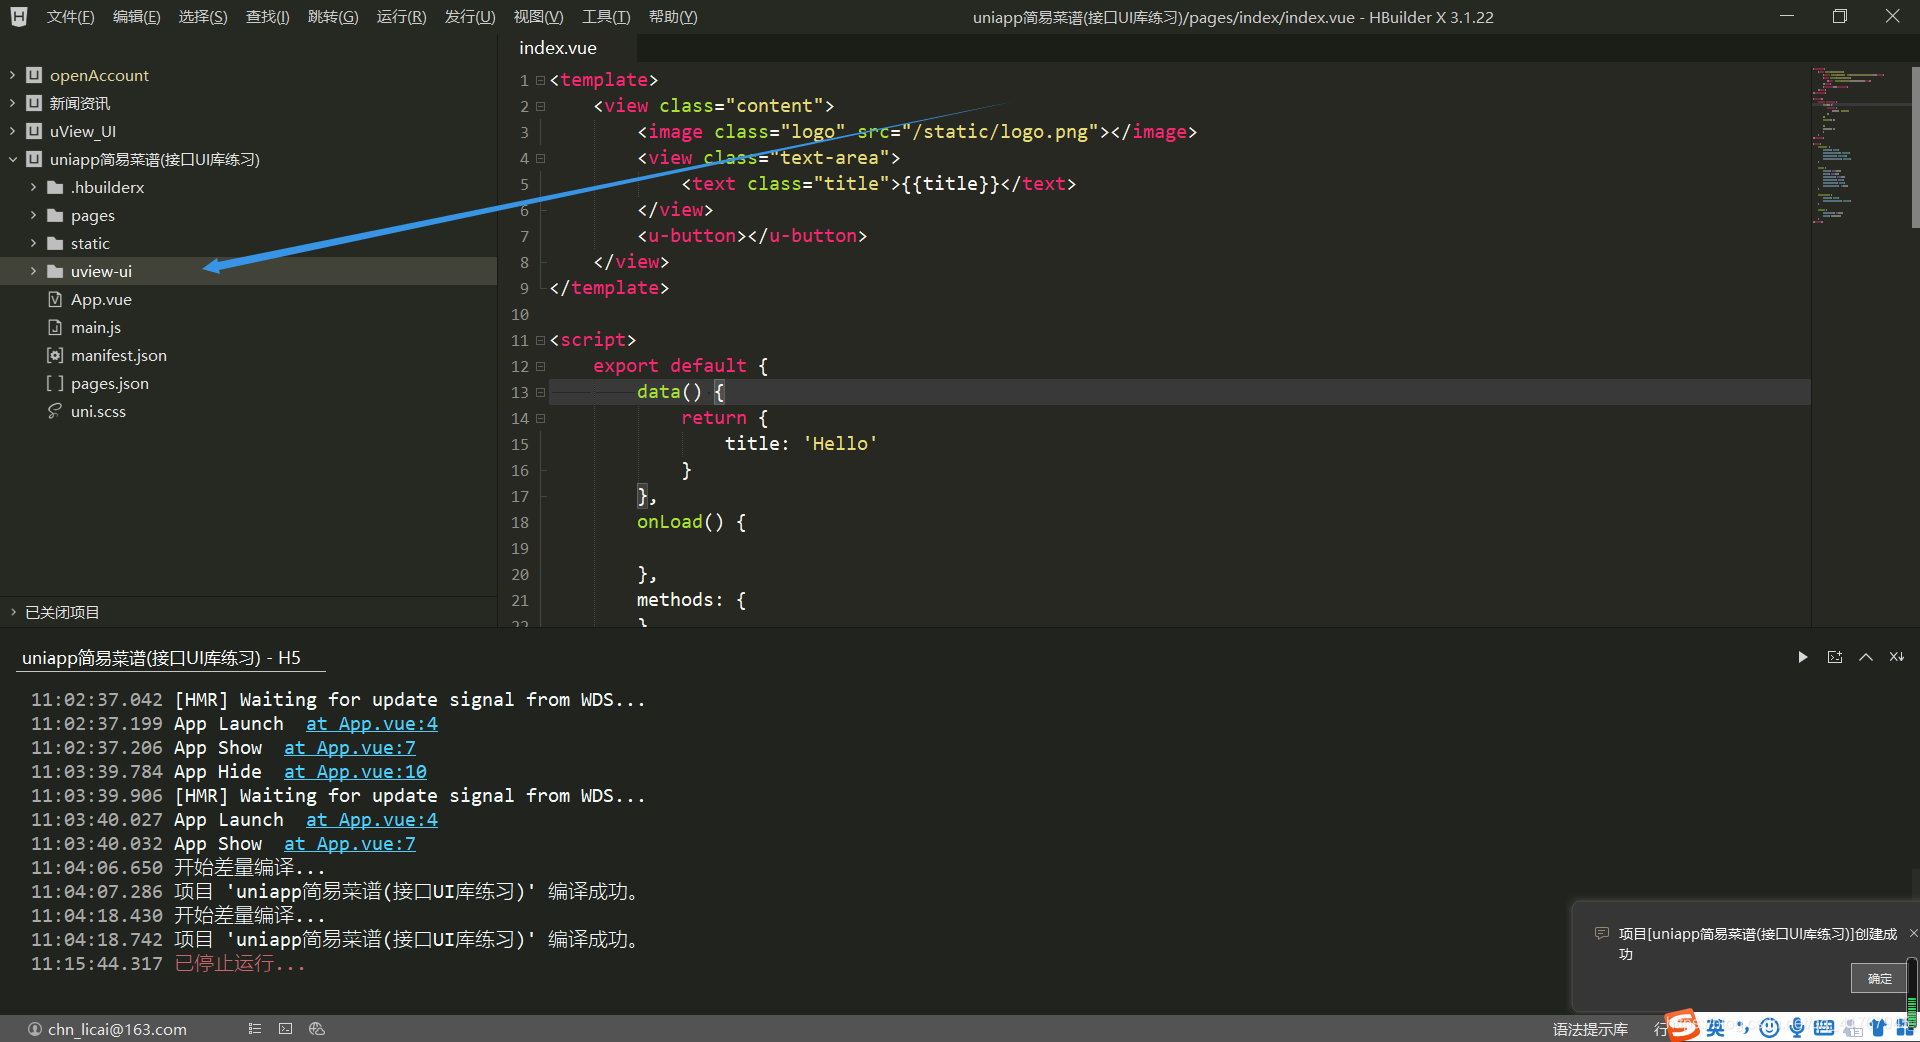The width and height of the screenshot is (1920, 1042).
Task: Expand the 已关闭项目 section
Action: pos(13,612)
